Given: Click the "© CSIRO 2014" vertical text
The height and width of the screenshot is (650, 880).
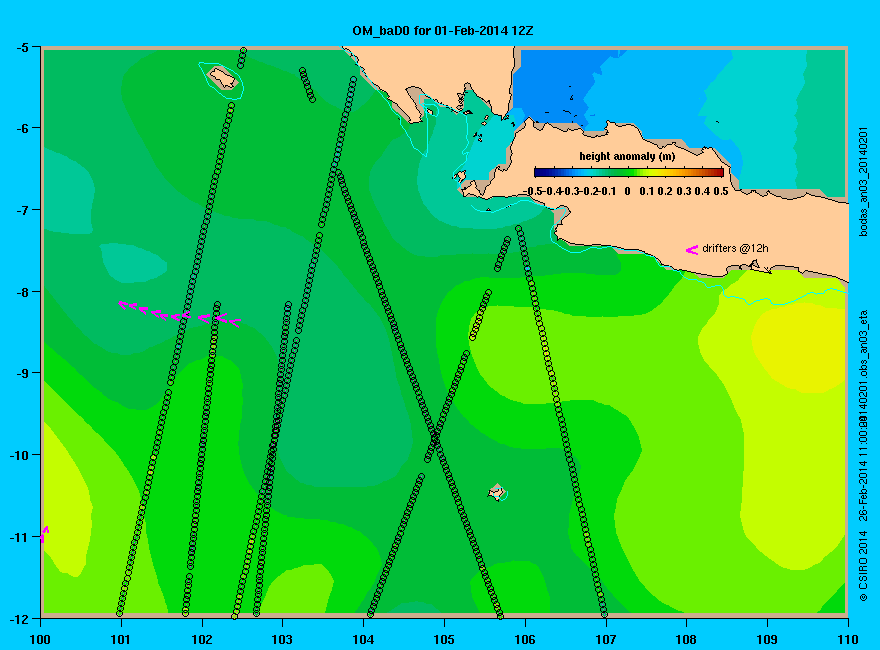Looking at the screenshot, I should [864, 566].
